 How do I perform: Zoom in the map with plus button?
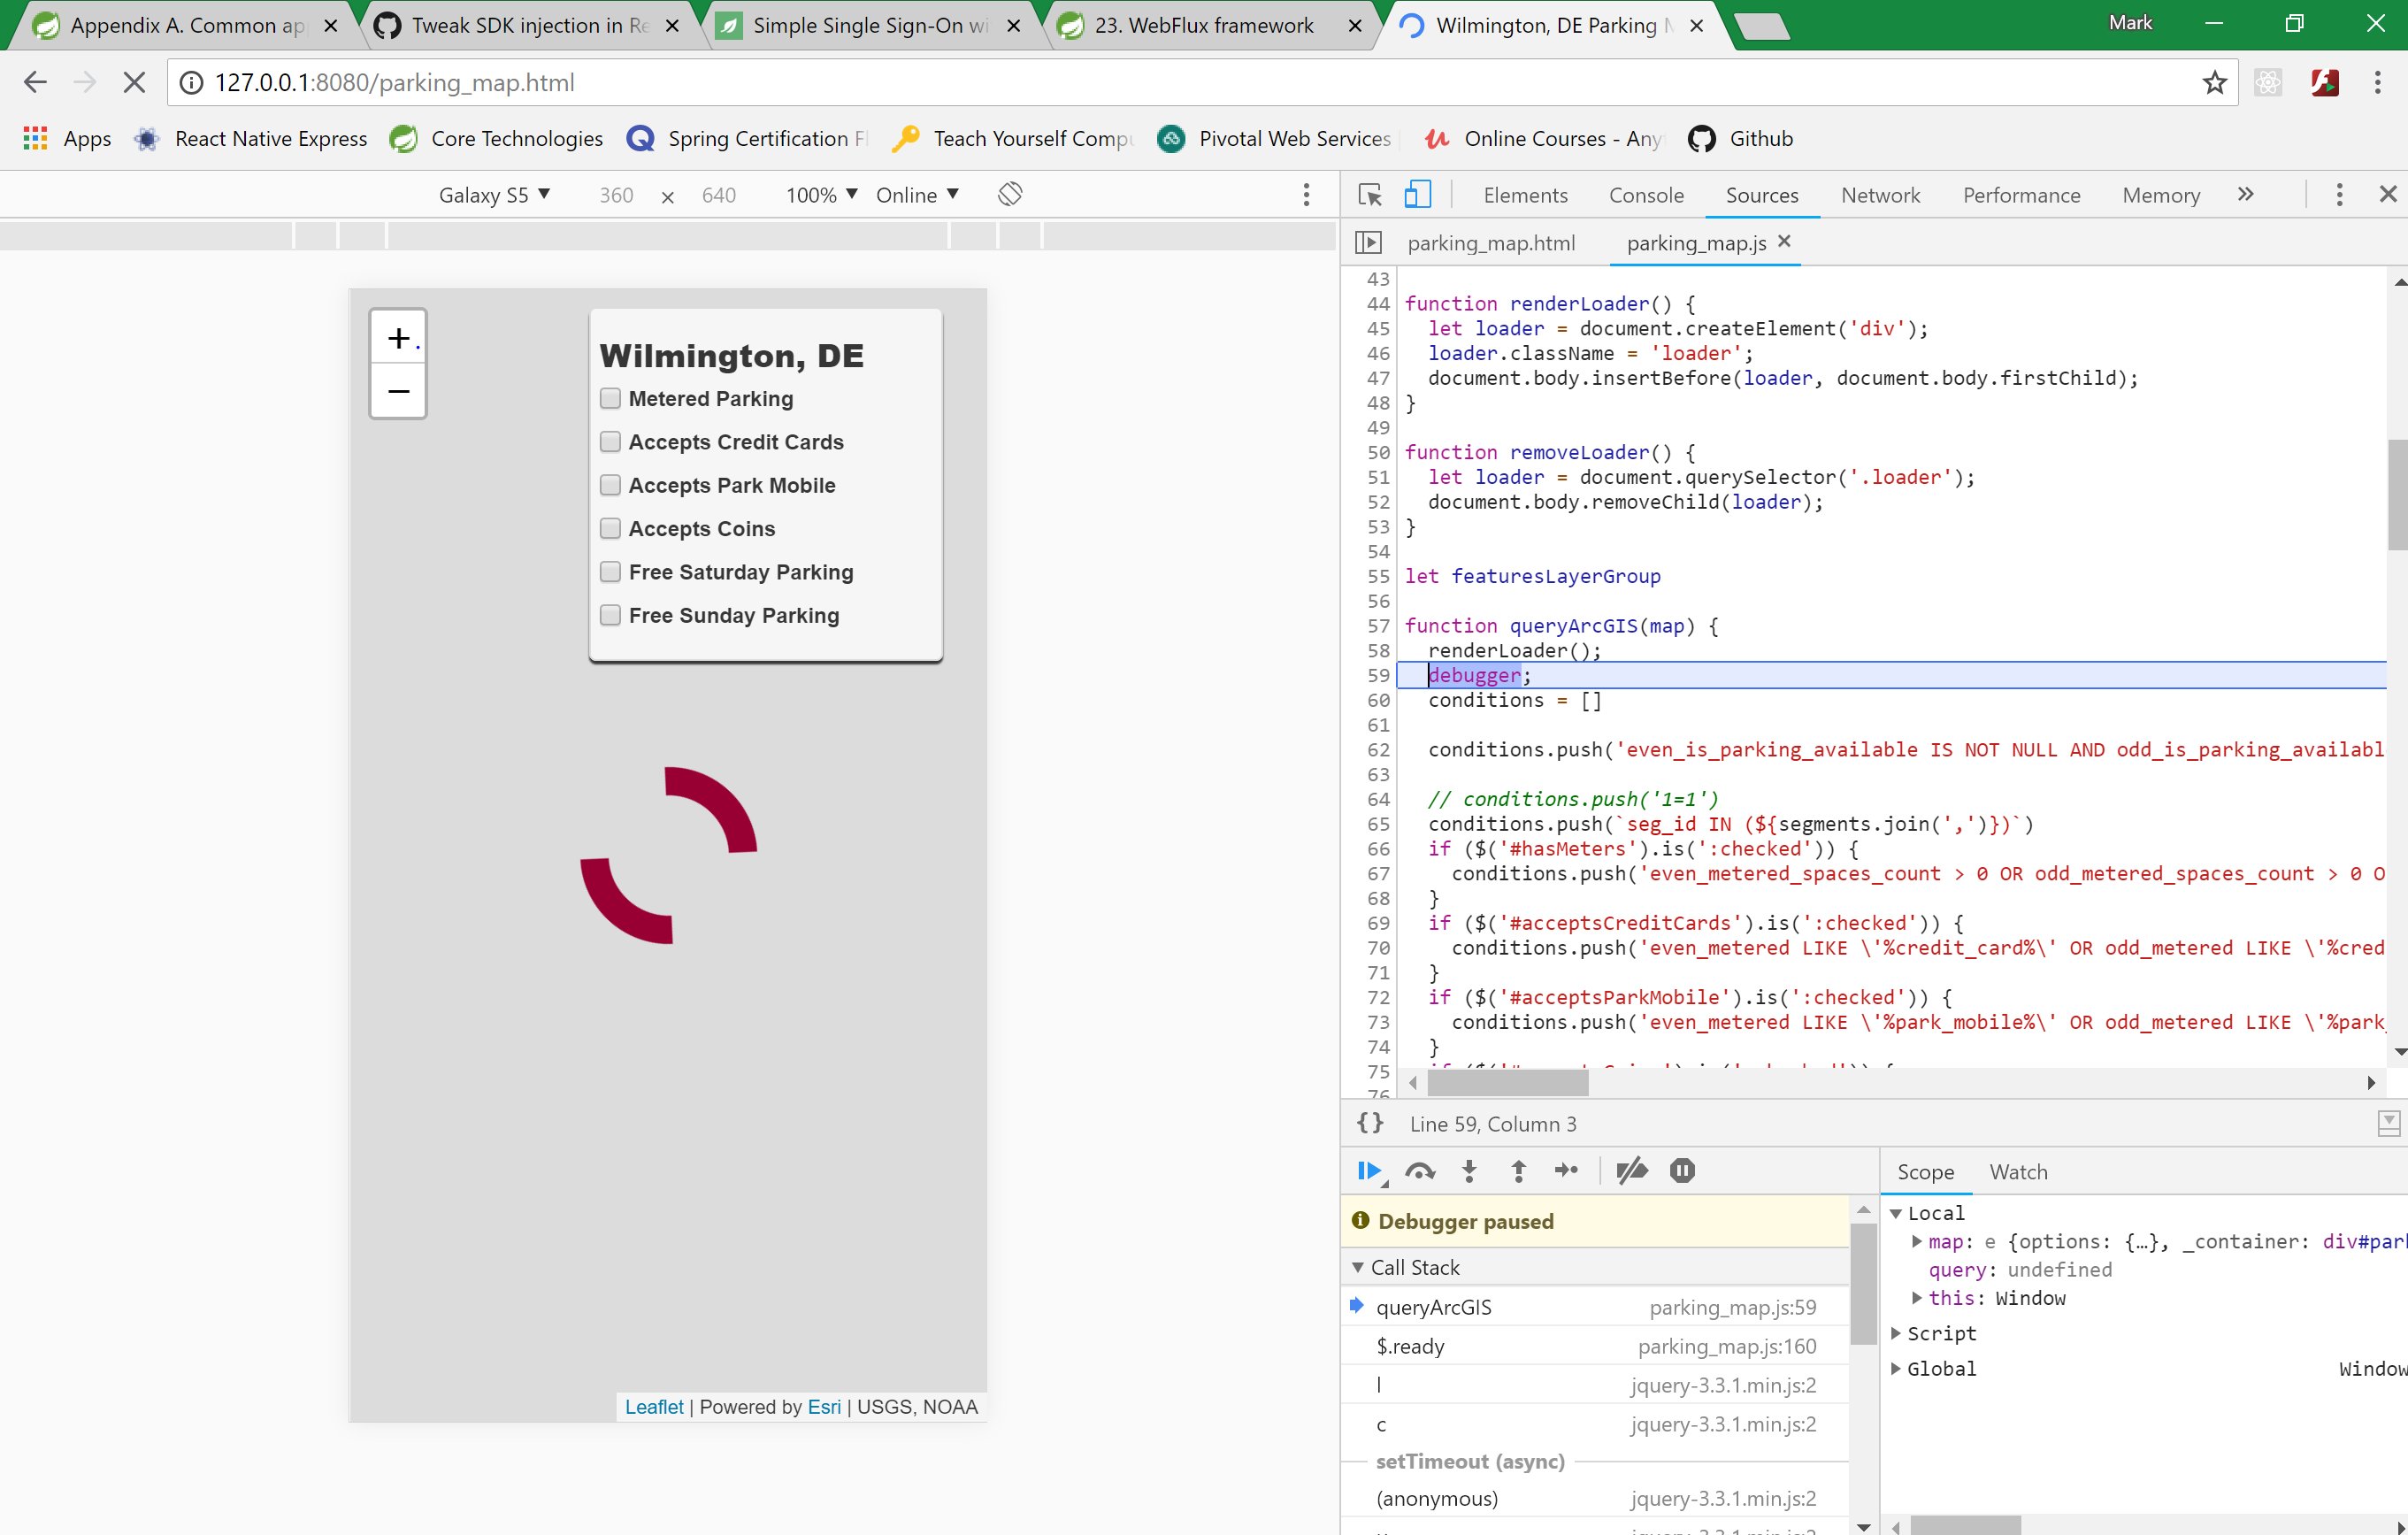point(398,338)
